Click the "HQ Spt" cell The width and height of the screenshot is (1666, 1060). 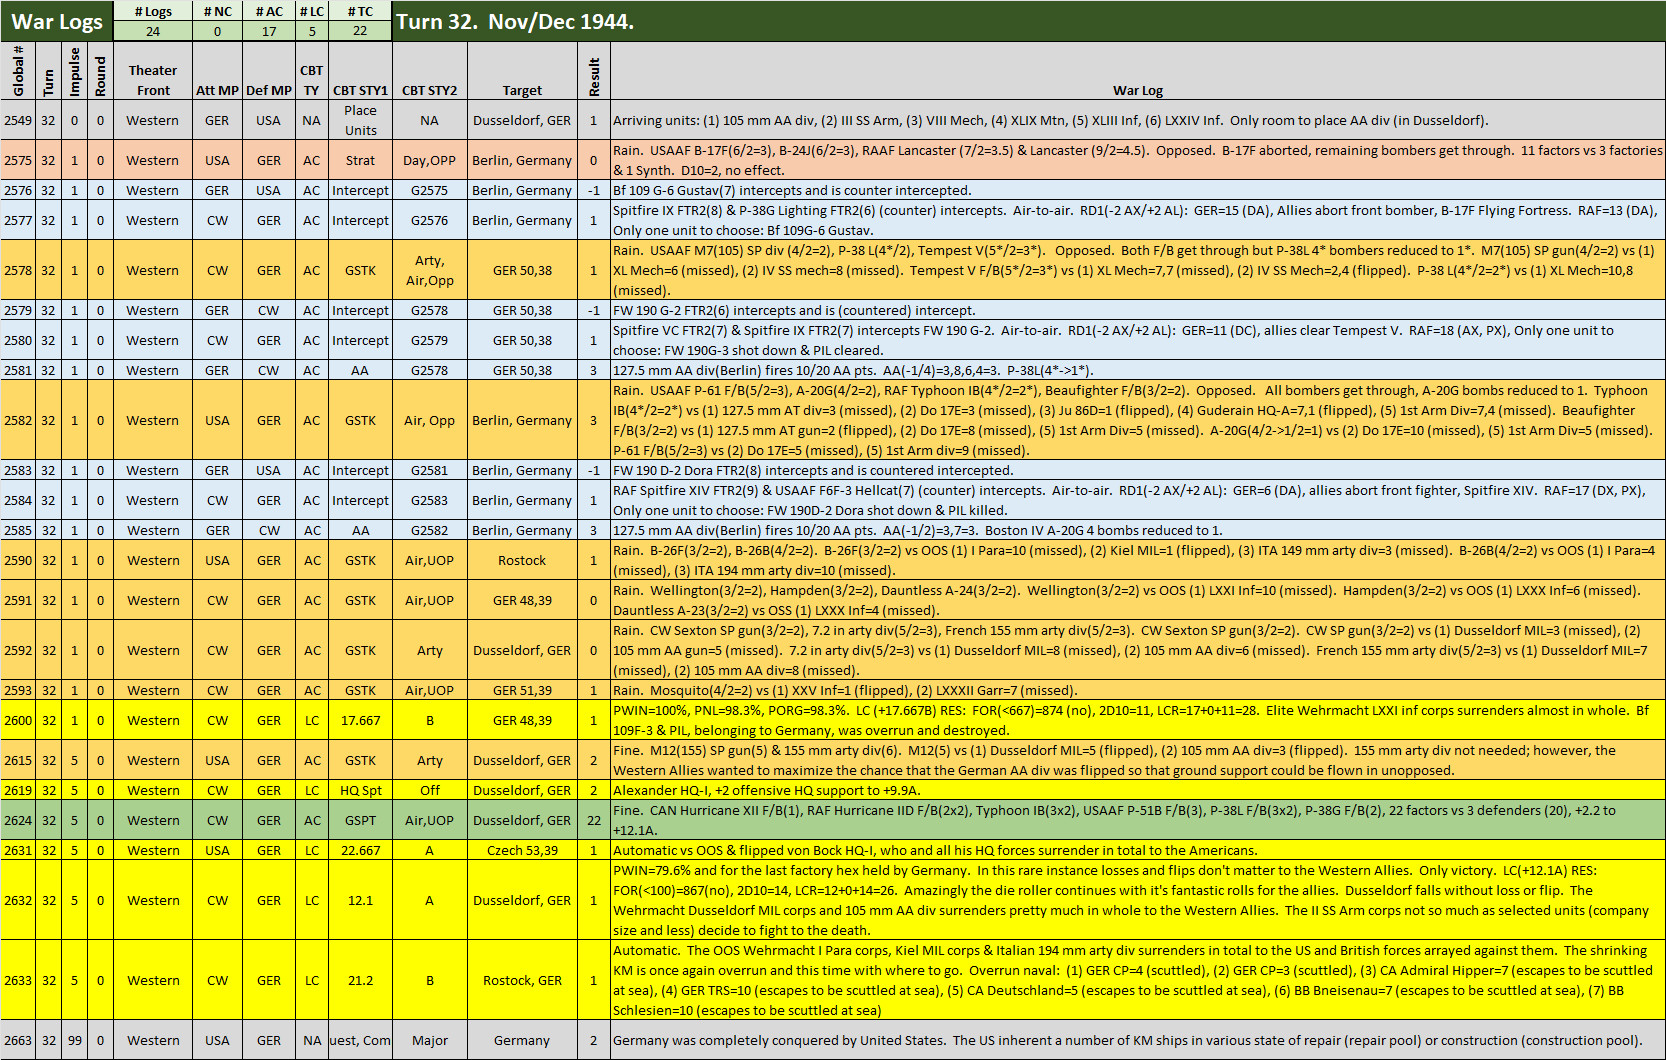coord(360,790)
